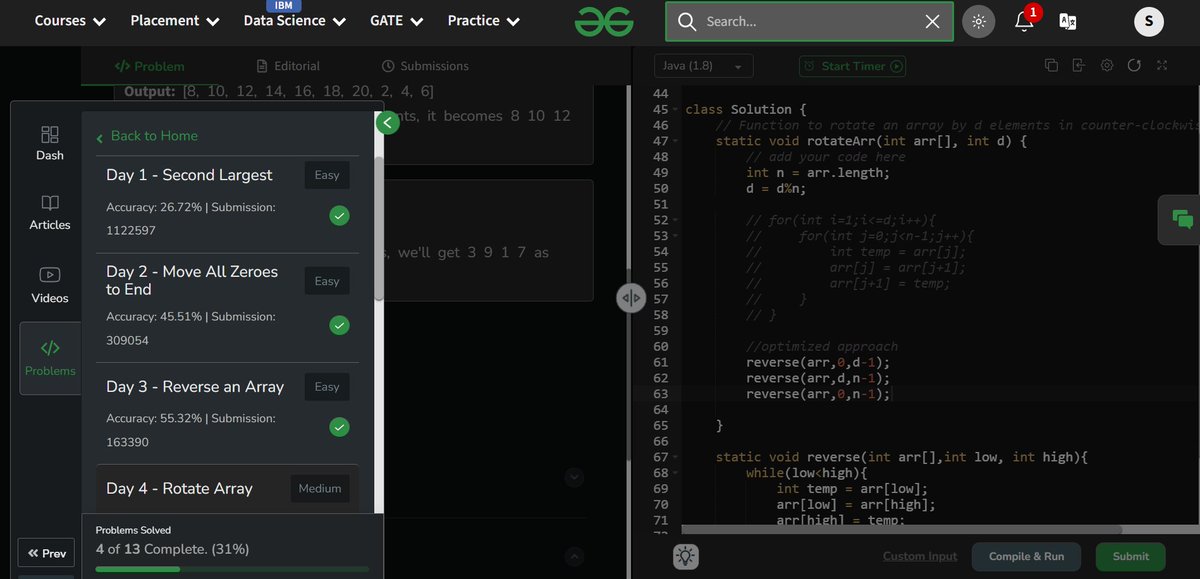The image size is (1200, 579).
Task: Clear the search box with X
Action: 932,21
